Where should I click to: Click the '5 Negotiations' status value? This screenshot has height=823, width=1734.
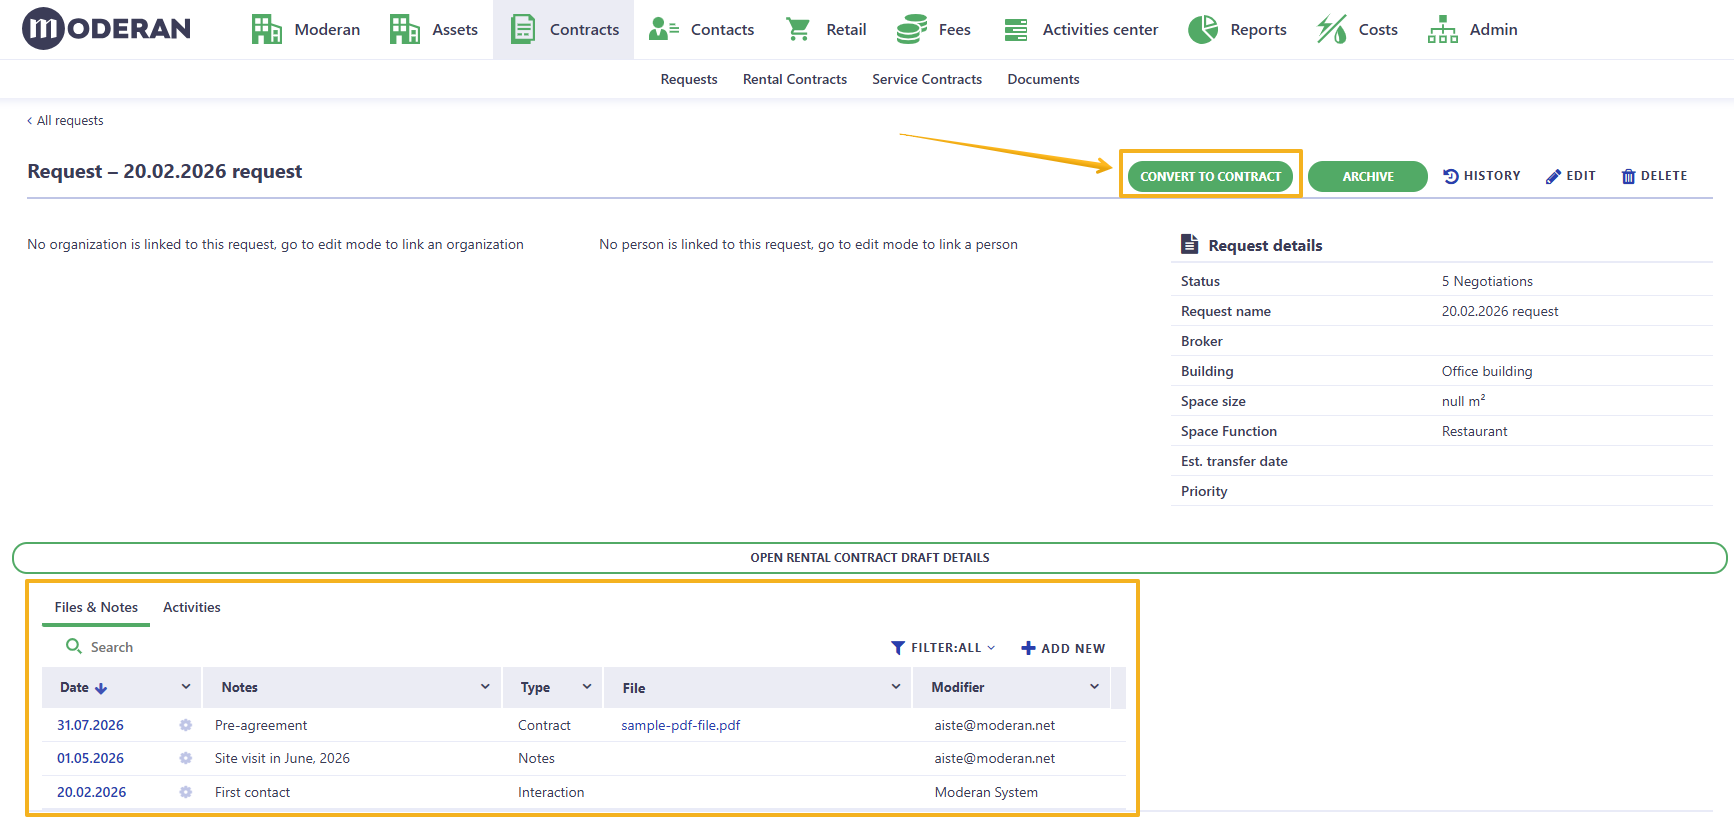coord(1487,281)
